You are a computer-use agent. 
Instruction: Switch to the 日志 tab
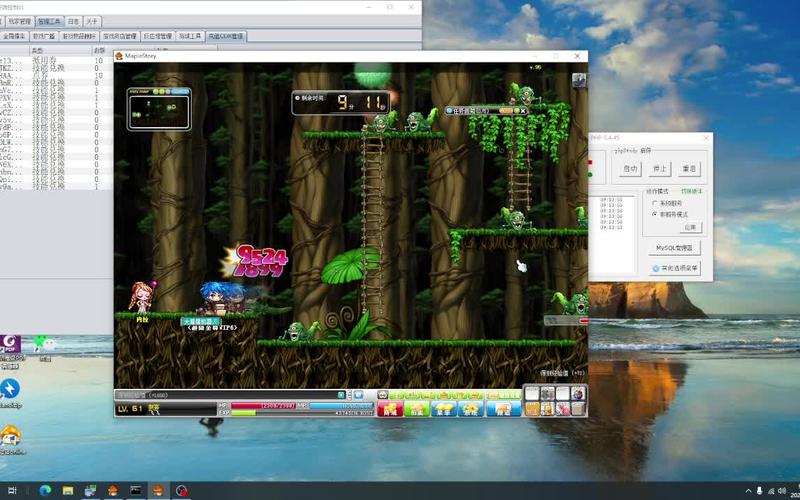[73, 20]
